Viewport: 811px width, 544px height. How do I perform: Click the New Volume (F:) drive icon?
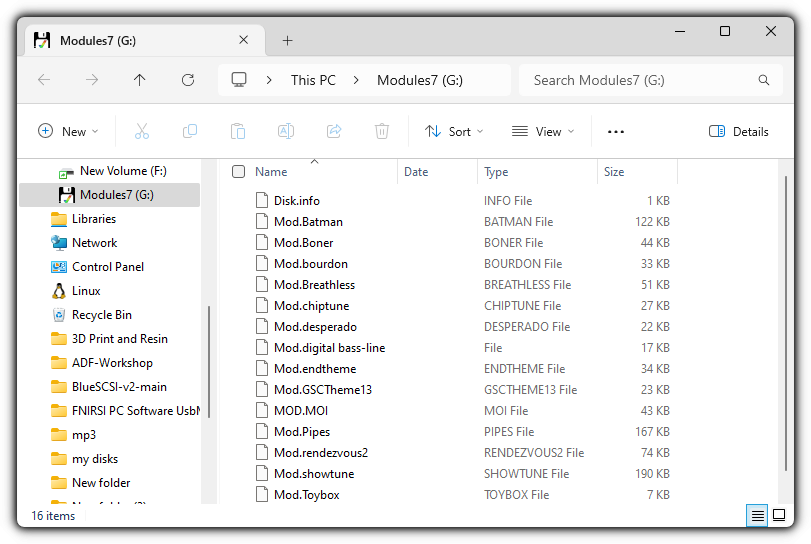point(66,172)
